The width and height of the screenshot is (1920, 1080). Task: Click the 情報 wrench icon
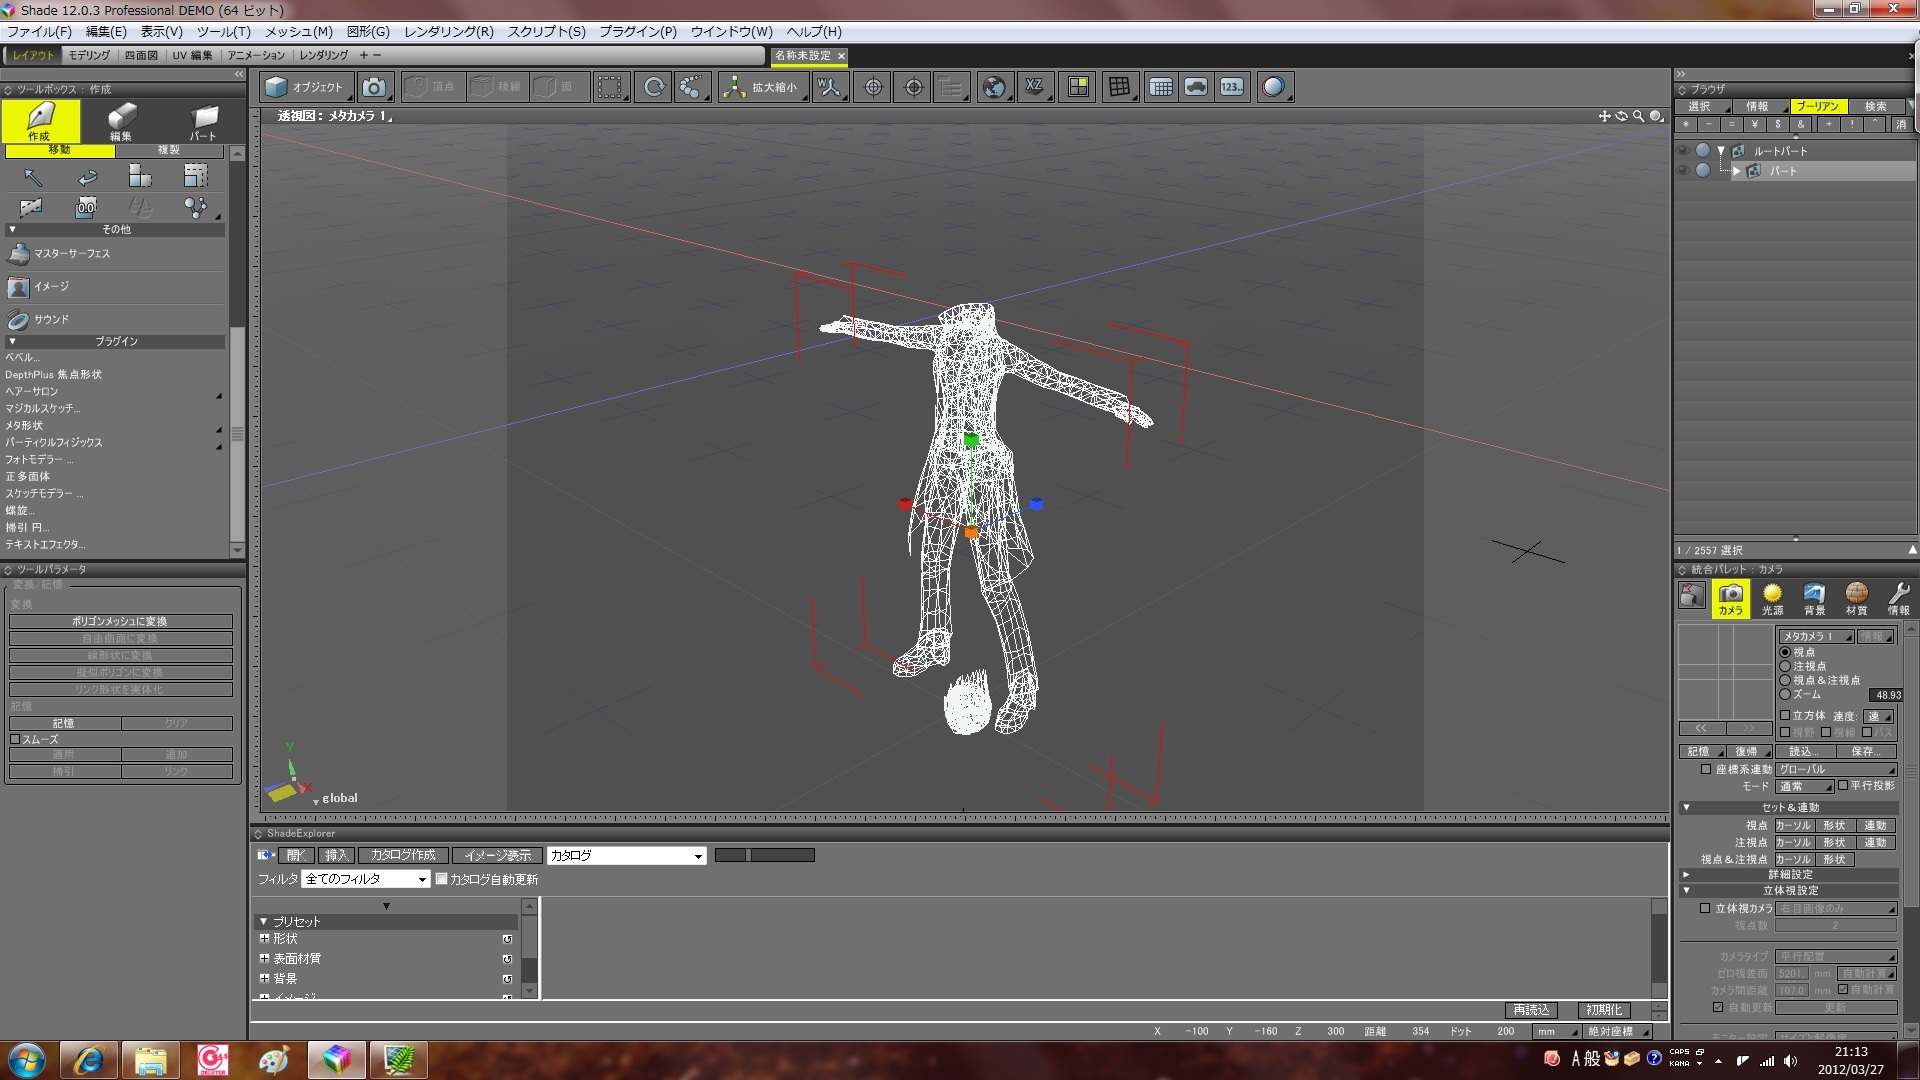(1898, 598)
